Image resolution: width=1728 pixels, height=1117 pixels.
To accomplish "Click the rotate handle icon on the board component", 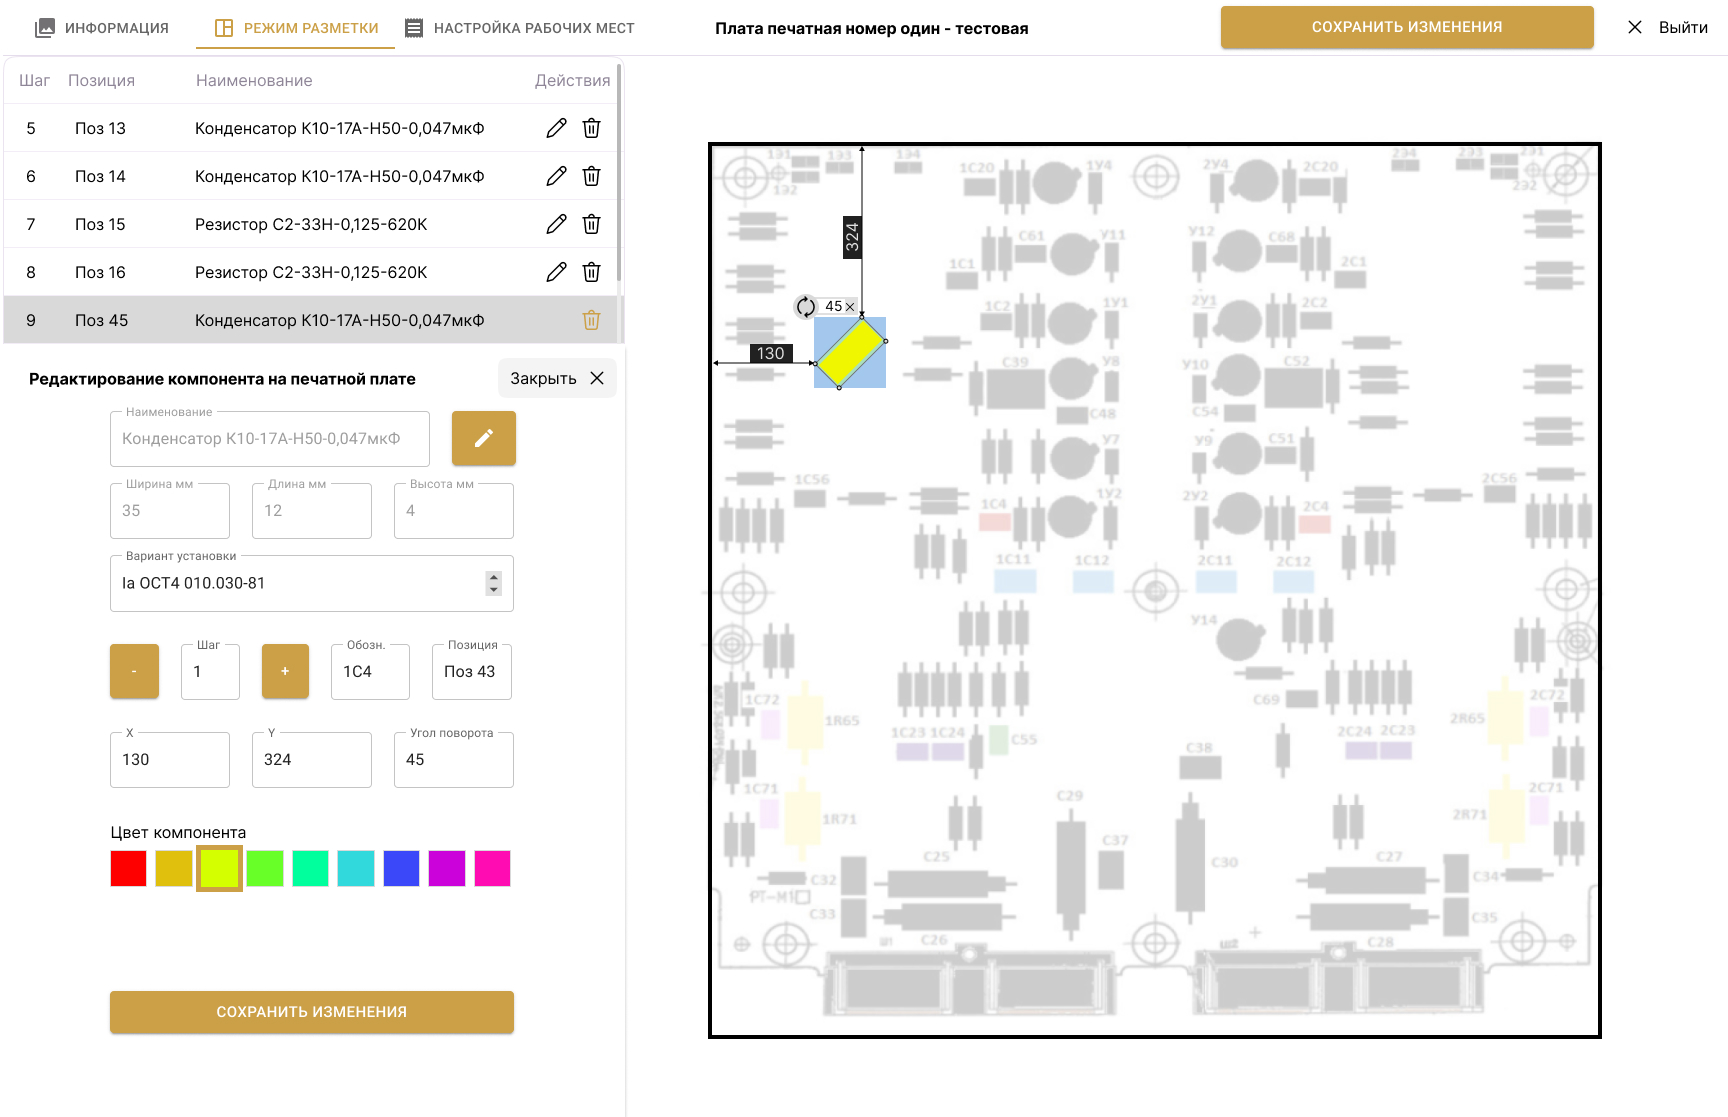I will point(806,307).
